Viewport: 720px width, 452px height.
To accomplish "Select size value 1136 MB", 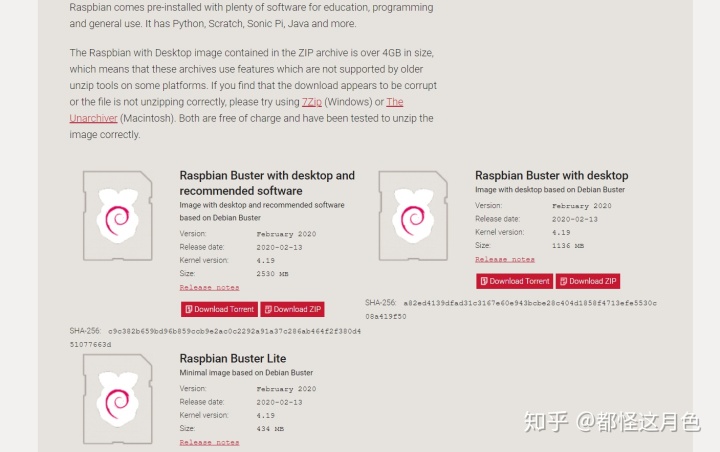I will point(568,246).
